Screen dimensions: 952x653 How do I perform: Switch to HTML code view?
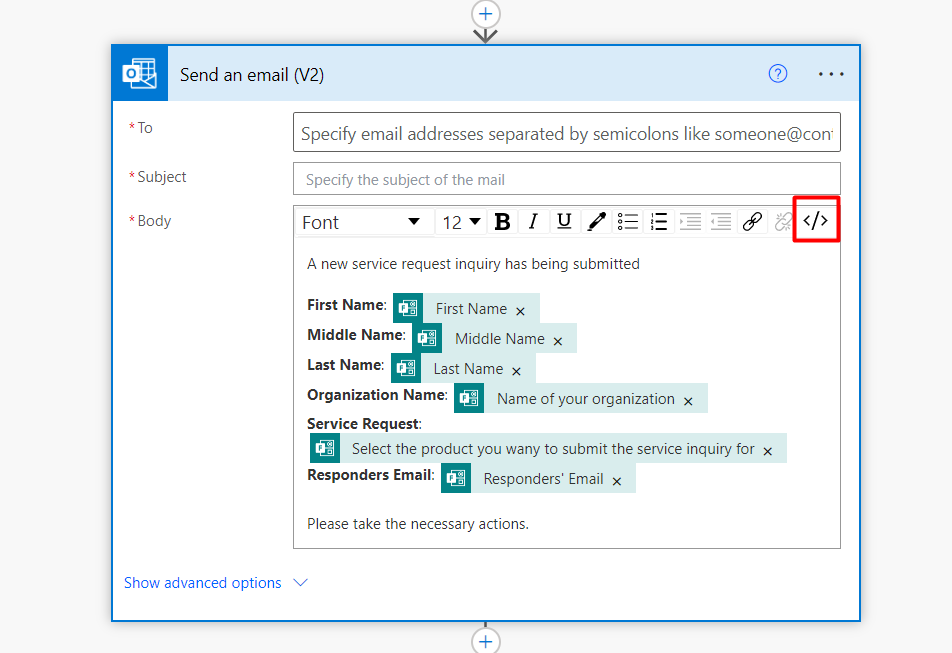click(x=816, y=221)
